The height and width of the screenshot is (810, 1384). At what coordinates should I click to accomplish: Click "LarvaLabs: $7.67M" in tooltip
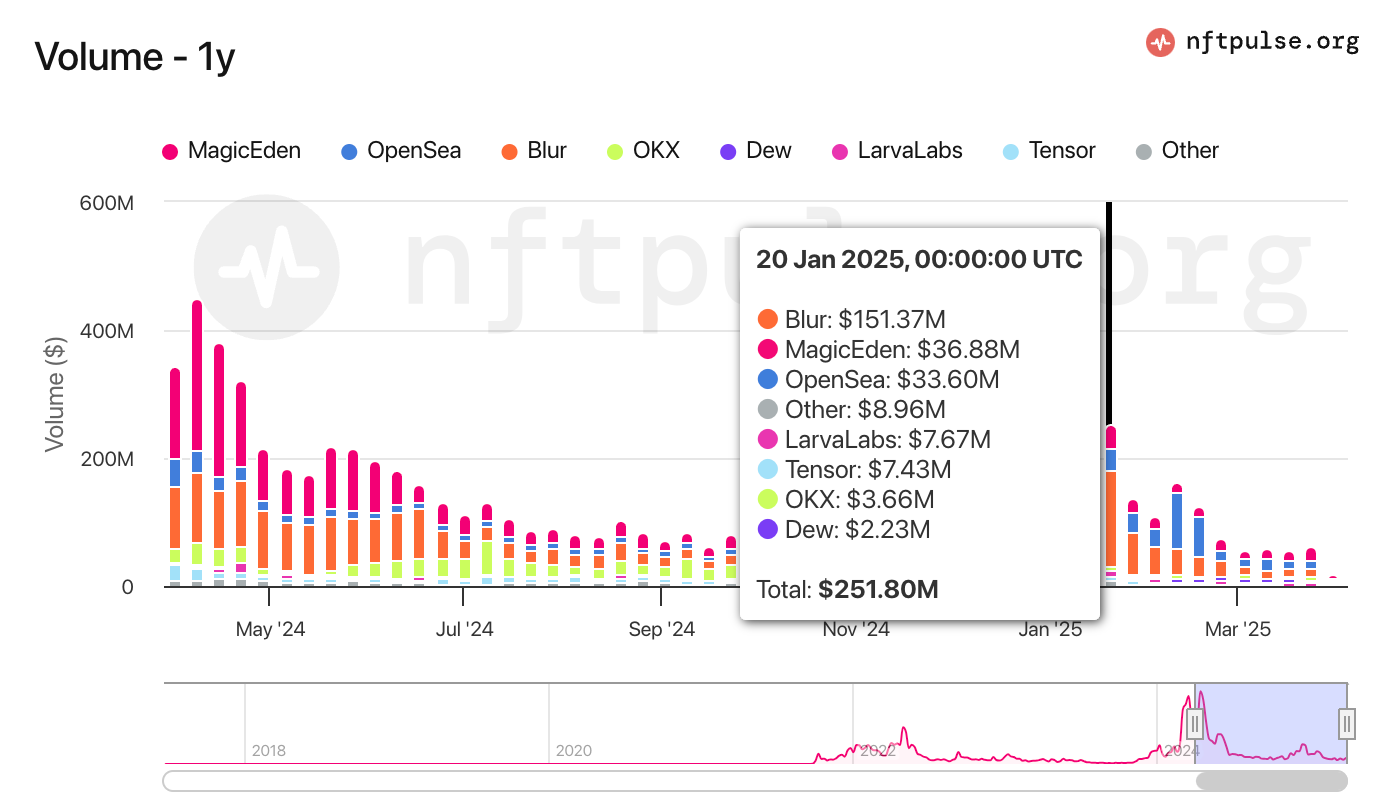coord(874,440)
